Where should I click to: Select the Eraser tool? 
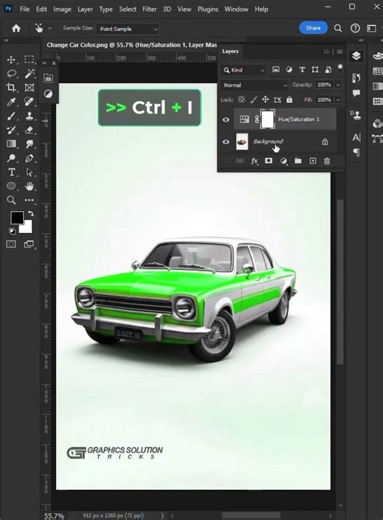[x=29, y=130]
